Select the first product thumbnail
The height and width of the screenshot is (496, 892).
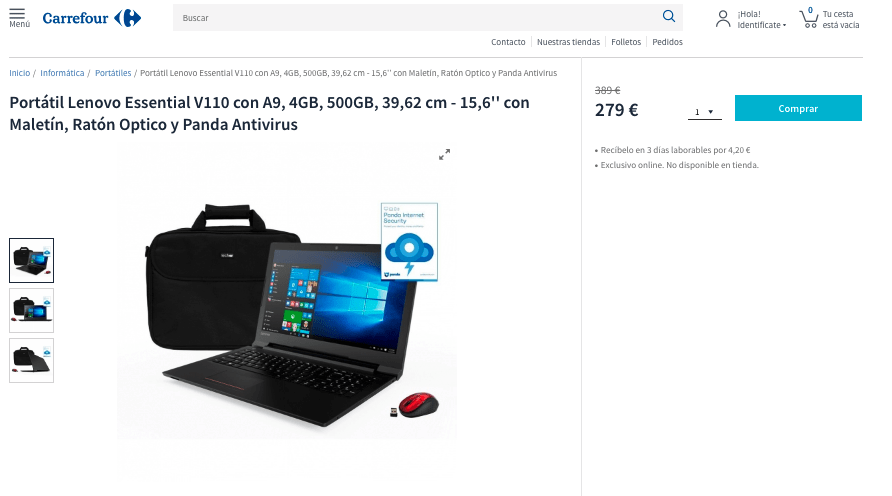coord(31,261)
